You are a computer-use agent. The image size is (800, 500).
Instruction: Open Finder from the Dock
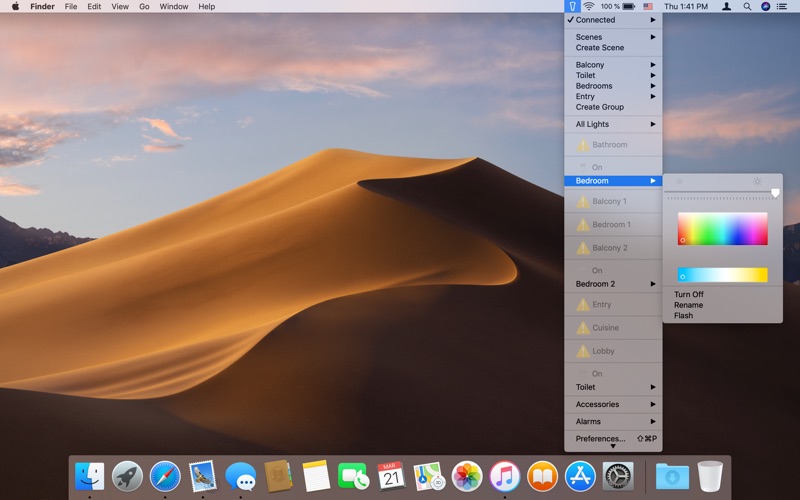[x=89, y=476]
